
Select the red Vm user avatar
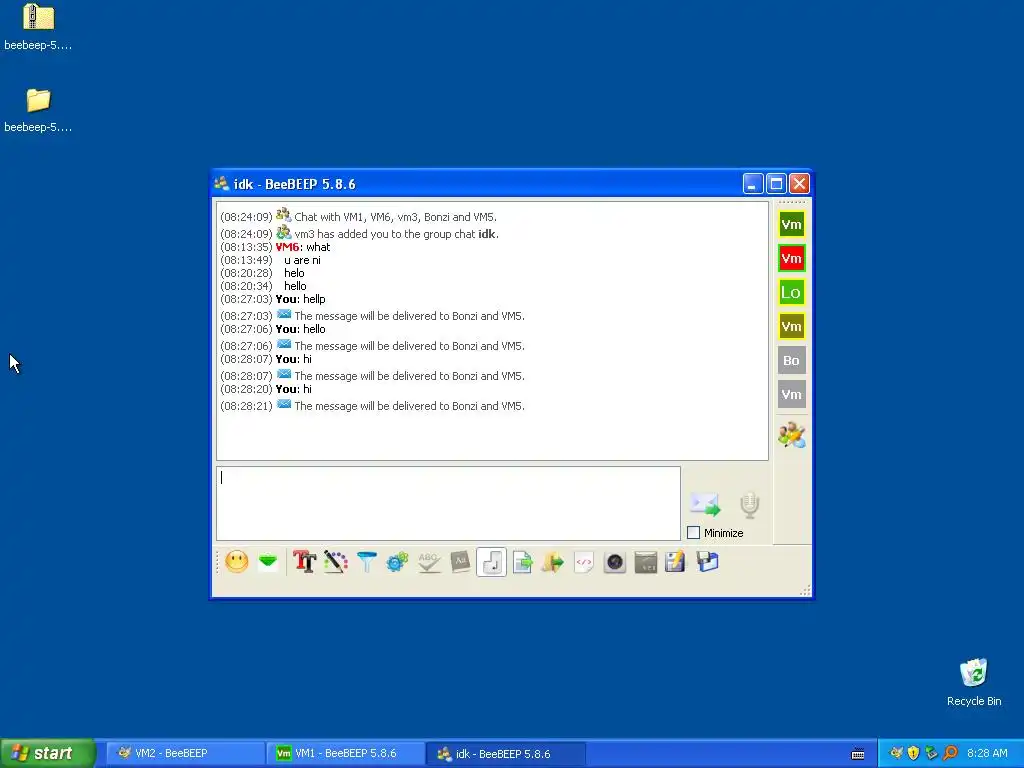click(x=792, y=259)
